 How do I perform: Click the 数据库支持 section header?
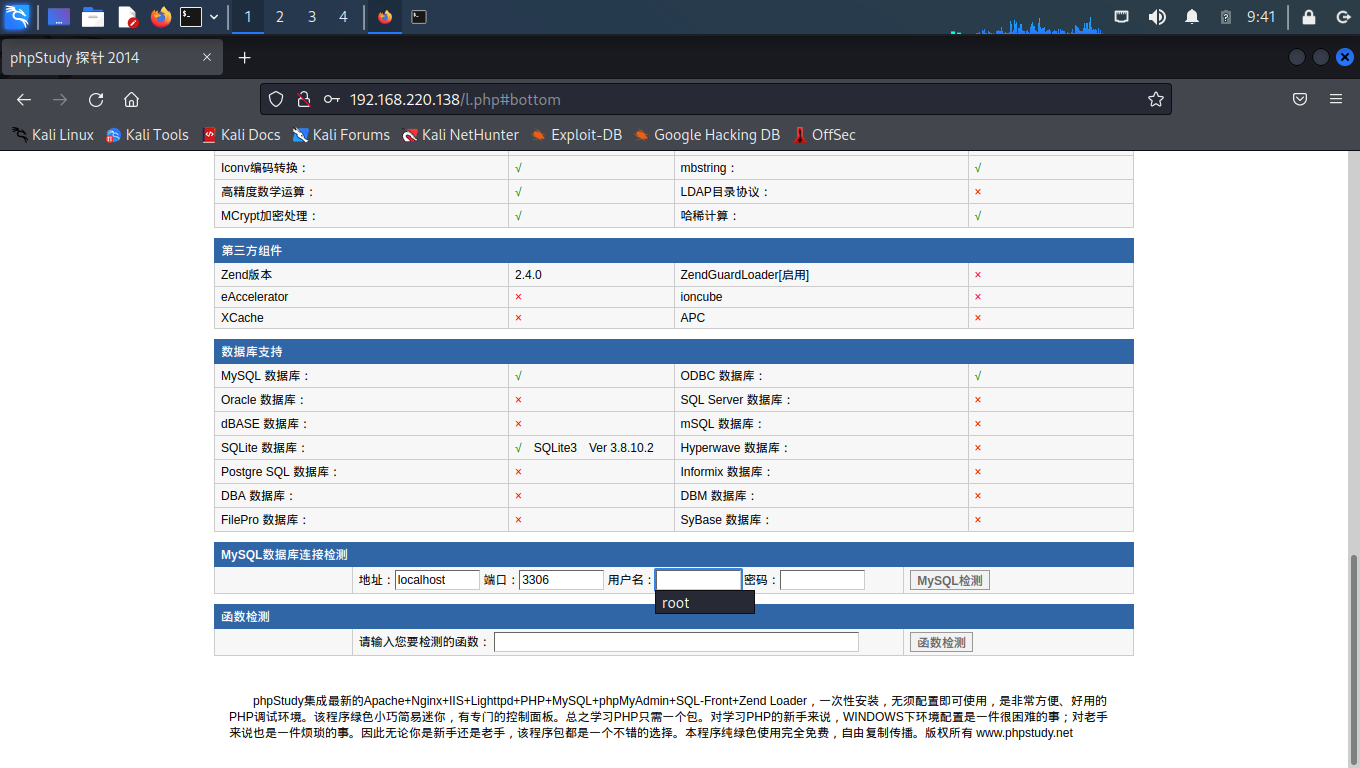coord(674,352)
